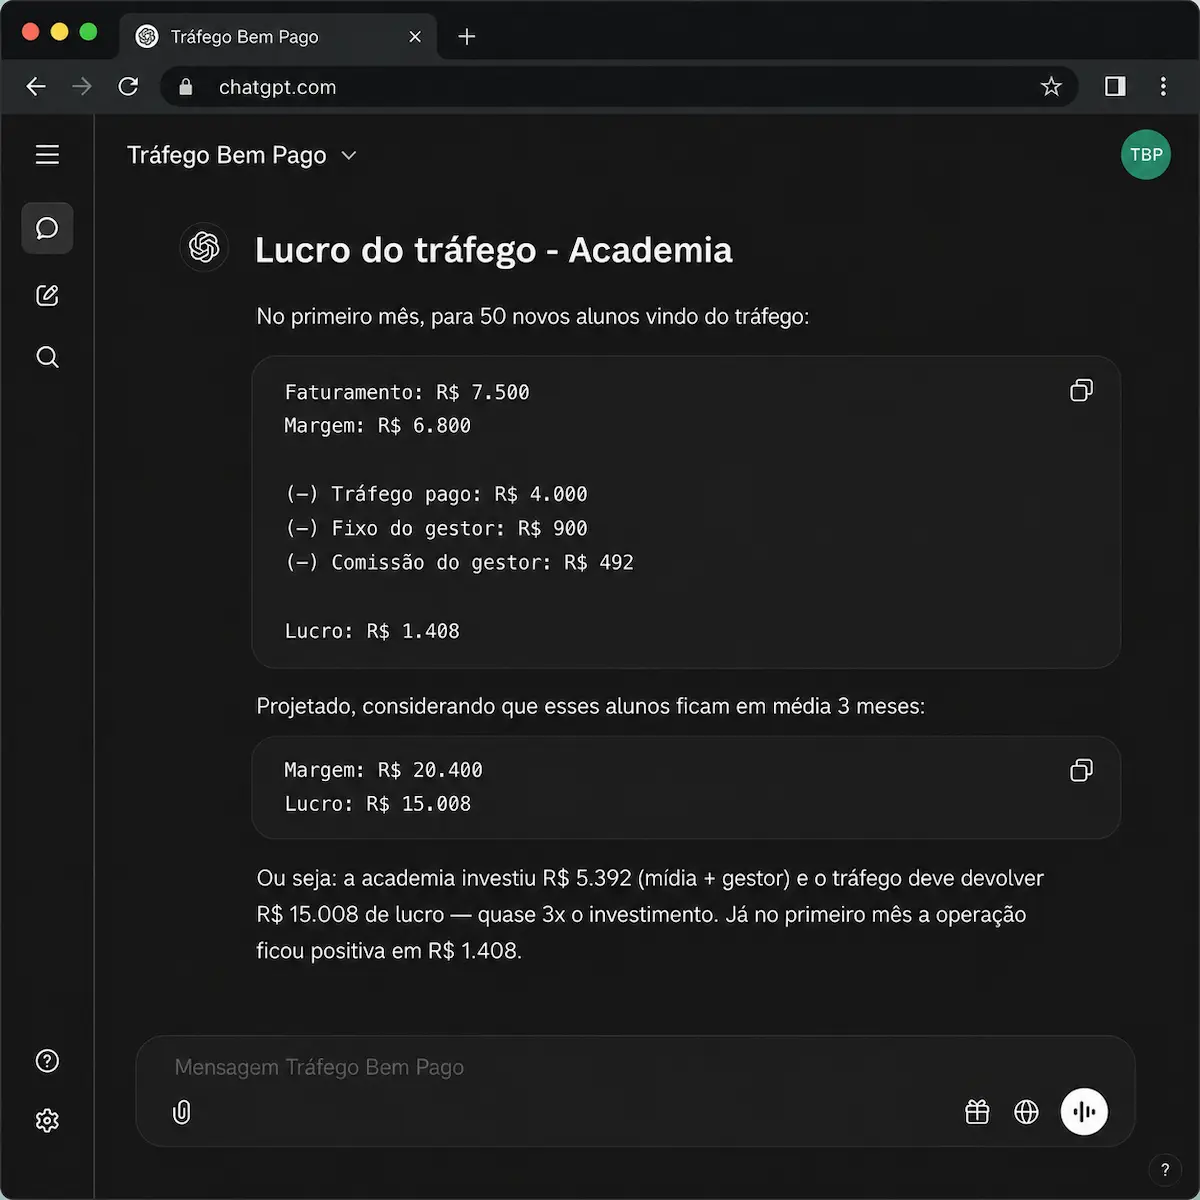The image size is (1200, 1200).
Task: Open the browser three-dot menu
Action: pos(1163,87)
